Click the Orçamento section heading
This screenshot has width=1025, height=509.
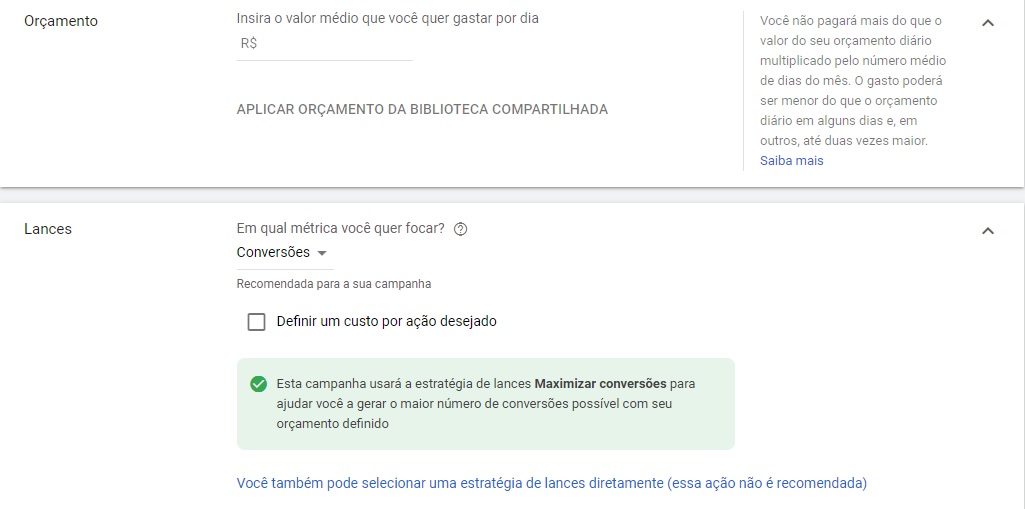pyautogui.click(x=61, y=21)
